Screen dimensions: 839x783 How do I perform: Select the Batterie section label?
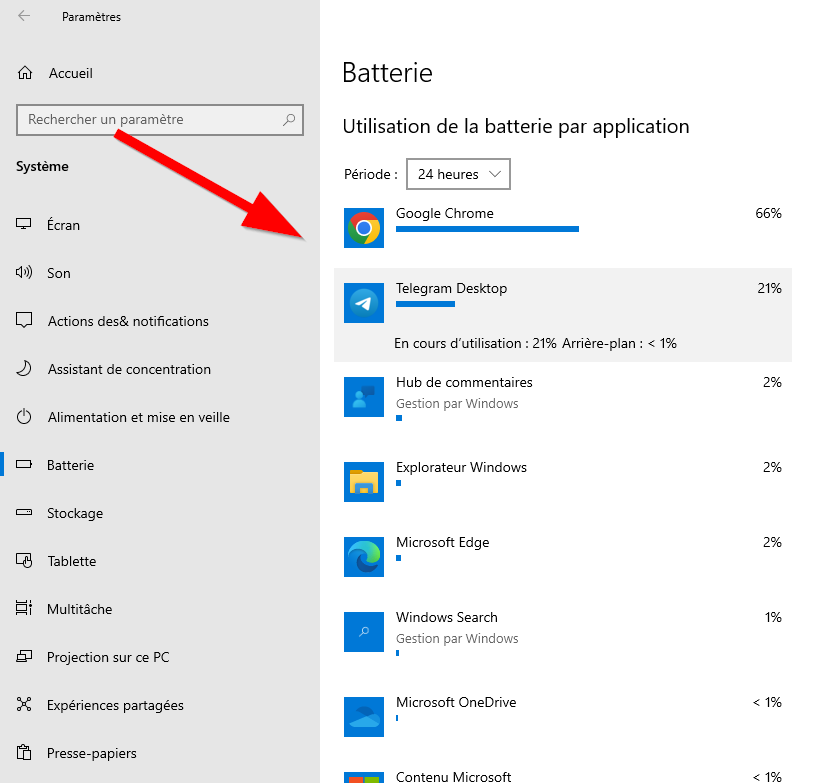[71, 465]
